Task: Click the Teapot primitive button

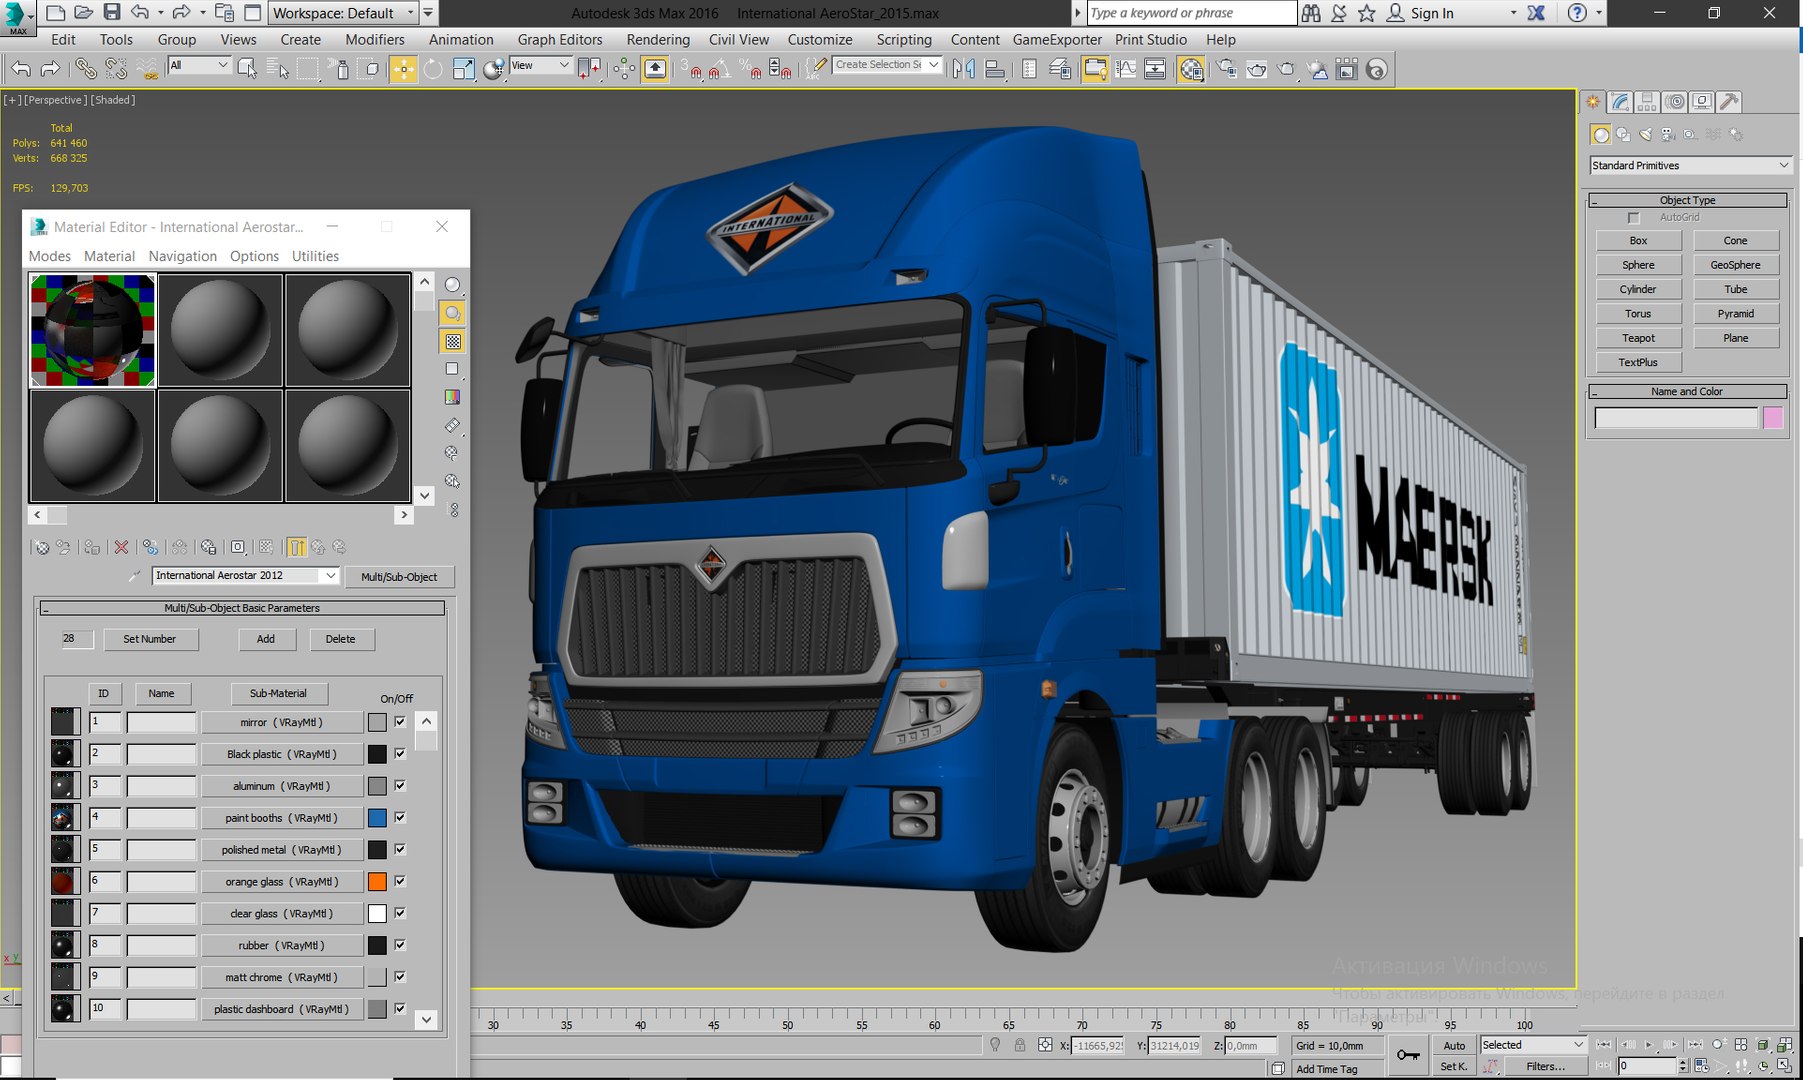Action: 1638,338
